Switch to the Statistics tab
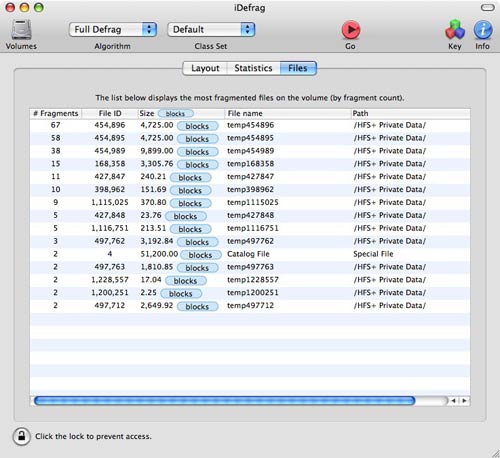500x458 pixels. [x=253, y=68]
